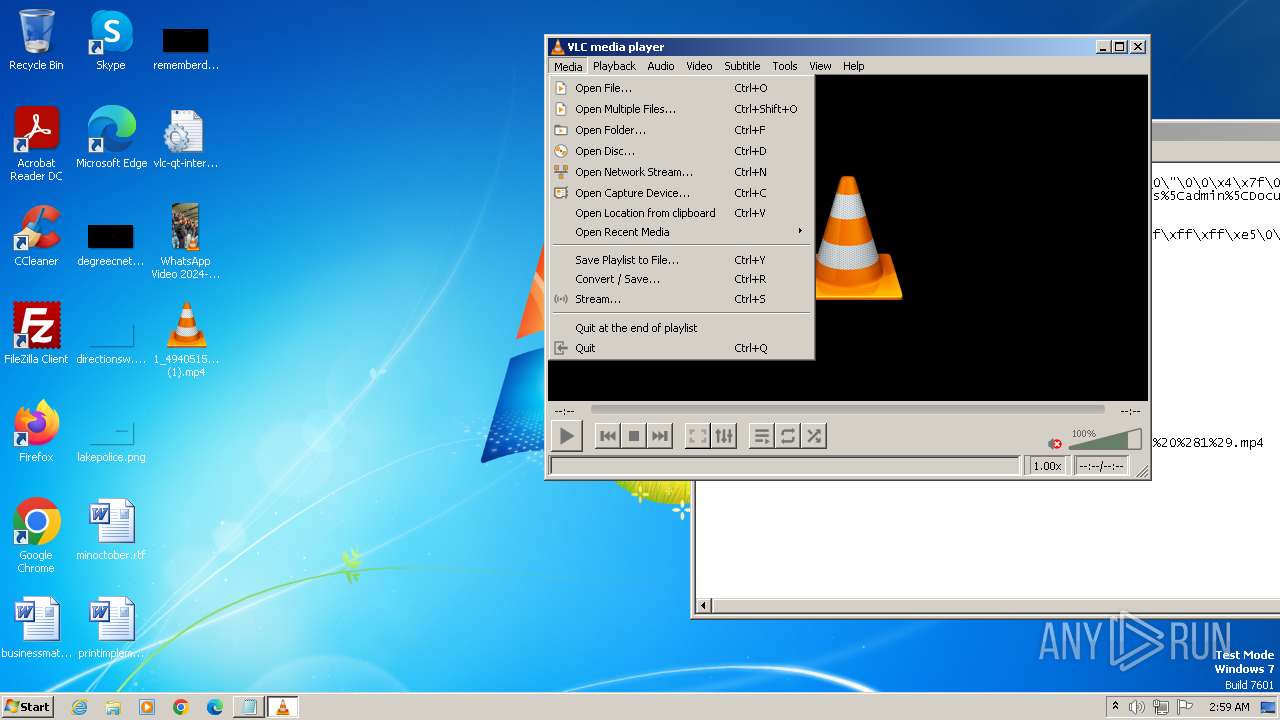Image resolution: width=1280 pixels, height=720 pixels.
Task: Select the printimplem... Word document
Action: tap(111, 628)
